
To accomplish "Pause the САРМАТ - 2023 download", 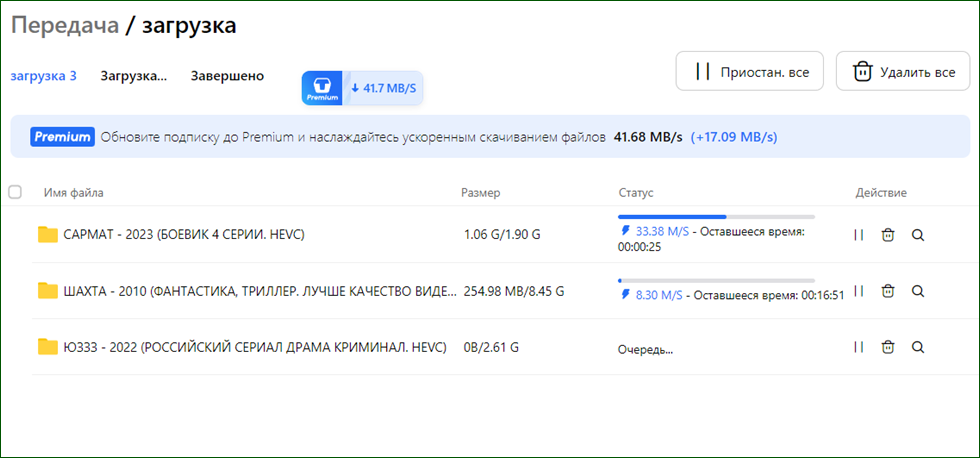I will [x=859, y=235].
